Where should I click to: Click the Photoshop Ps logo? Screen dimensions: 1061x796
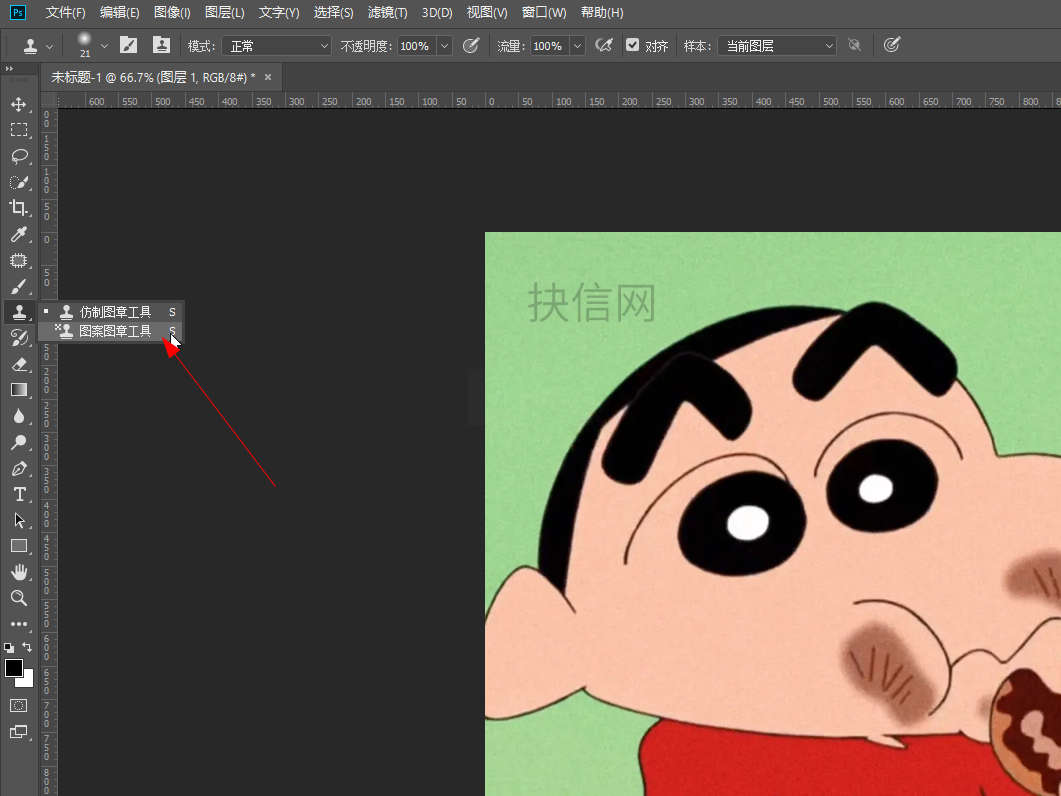click(18, 12)
